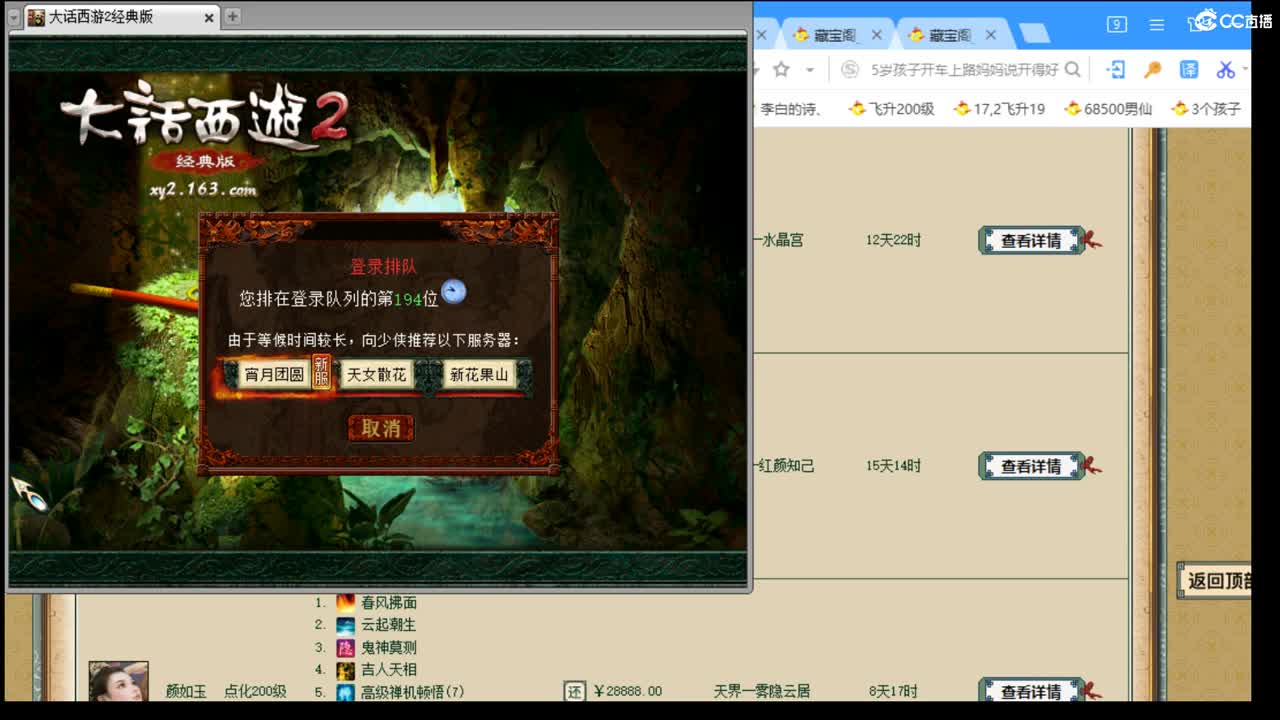The height and width of the screenshot is (720, 1280).
Task: Return to top with 返回顶部 button
Action: [1214, 581]
